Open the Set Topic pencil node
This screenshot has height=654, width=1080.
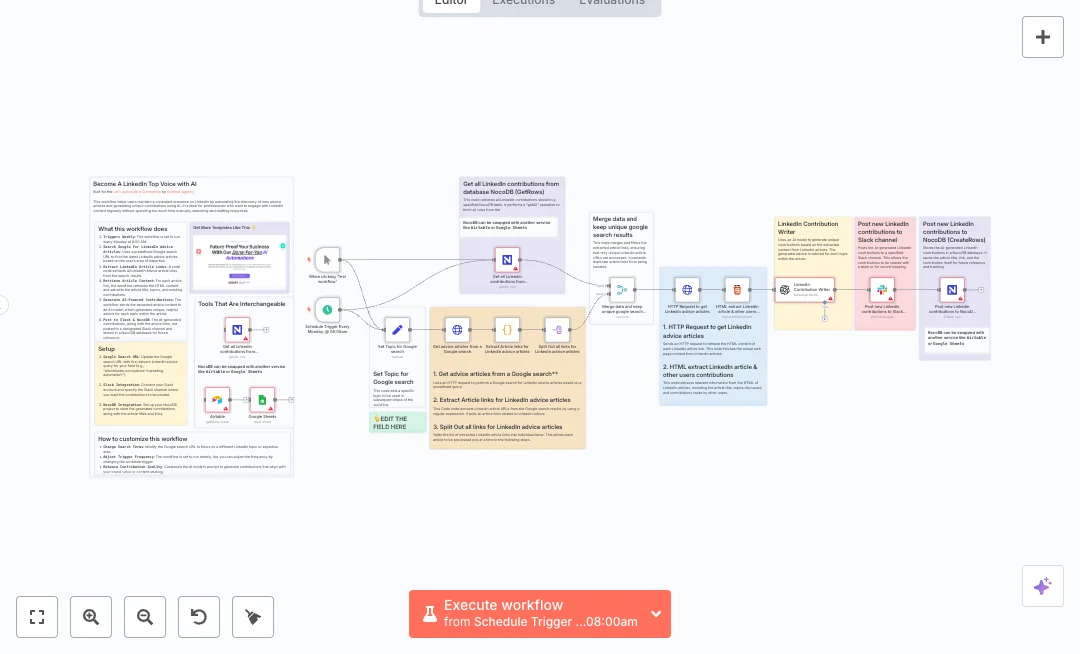tap(397, 329)
